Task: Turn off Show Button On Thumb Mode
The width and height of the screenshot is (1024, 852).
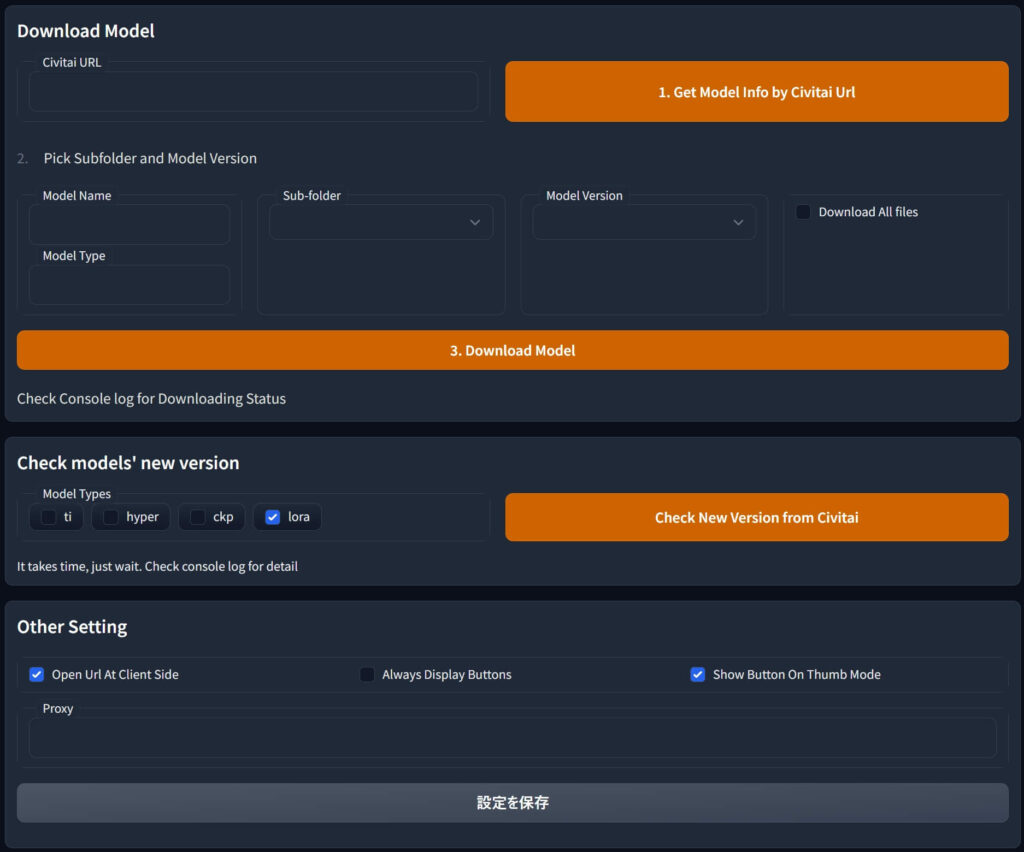Action: (x=698, y=674)
